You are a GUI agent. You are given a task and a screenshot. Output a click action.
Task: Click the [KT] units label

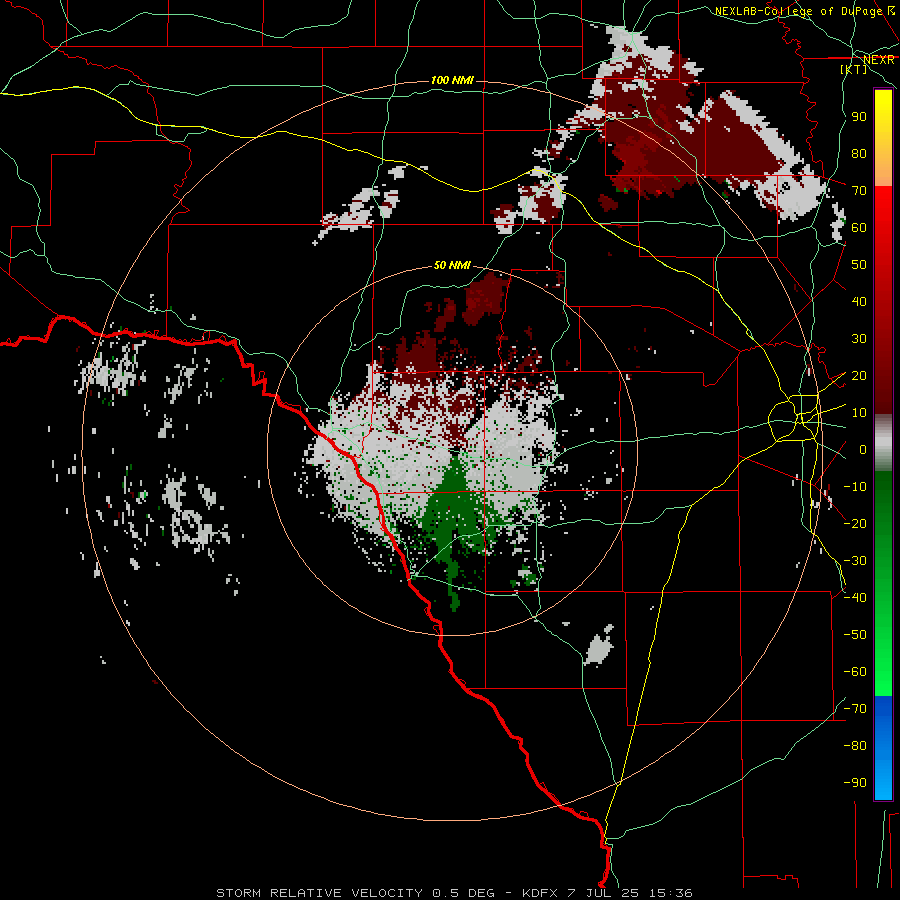(x=854, y=69)
